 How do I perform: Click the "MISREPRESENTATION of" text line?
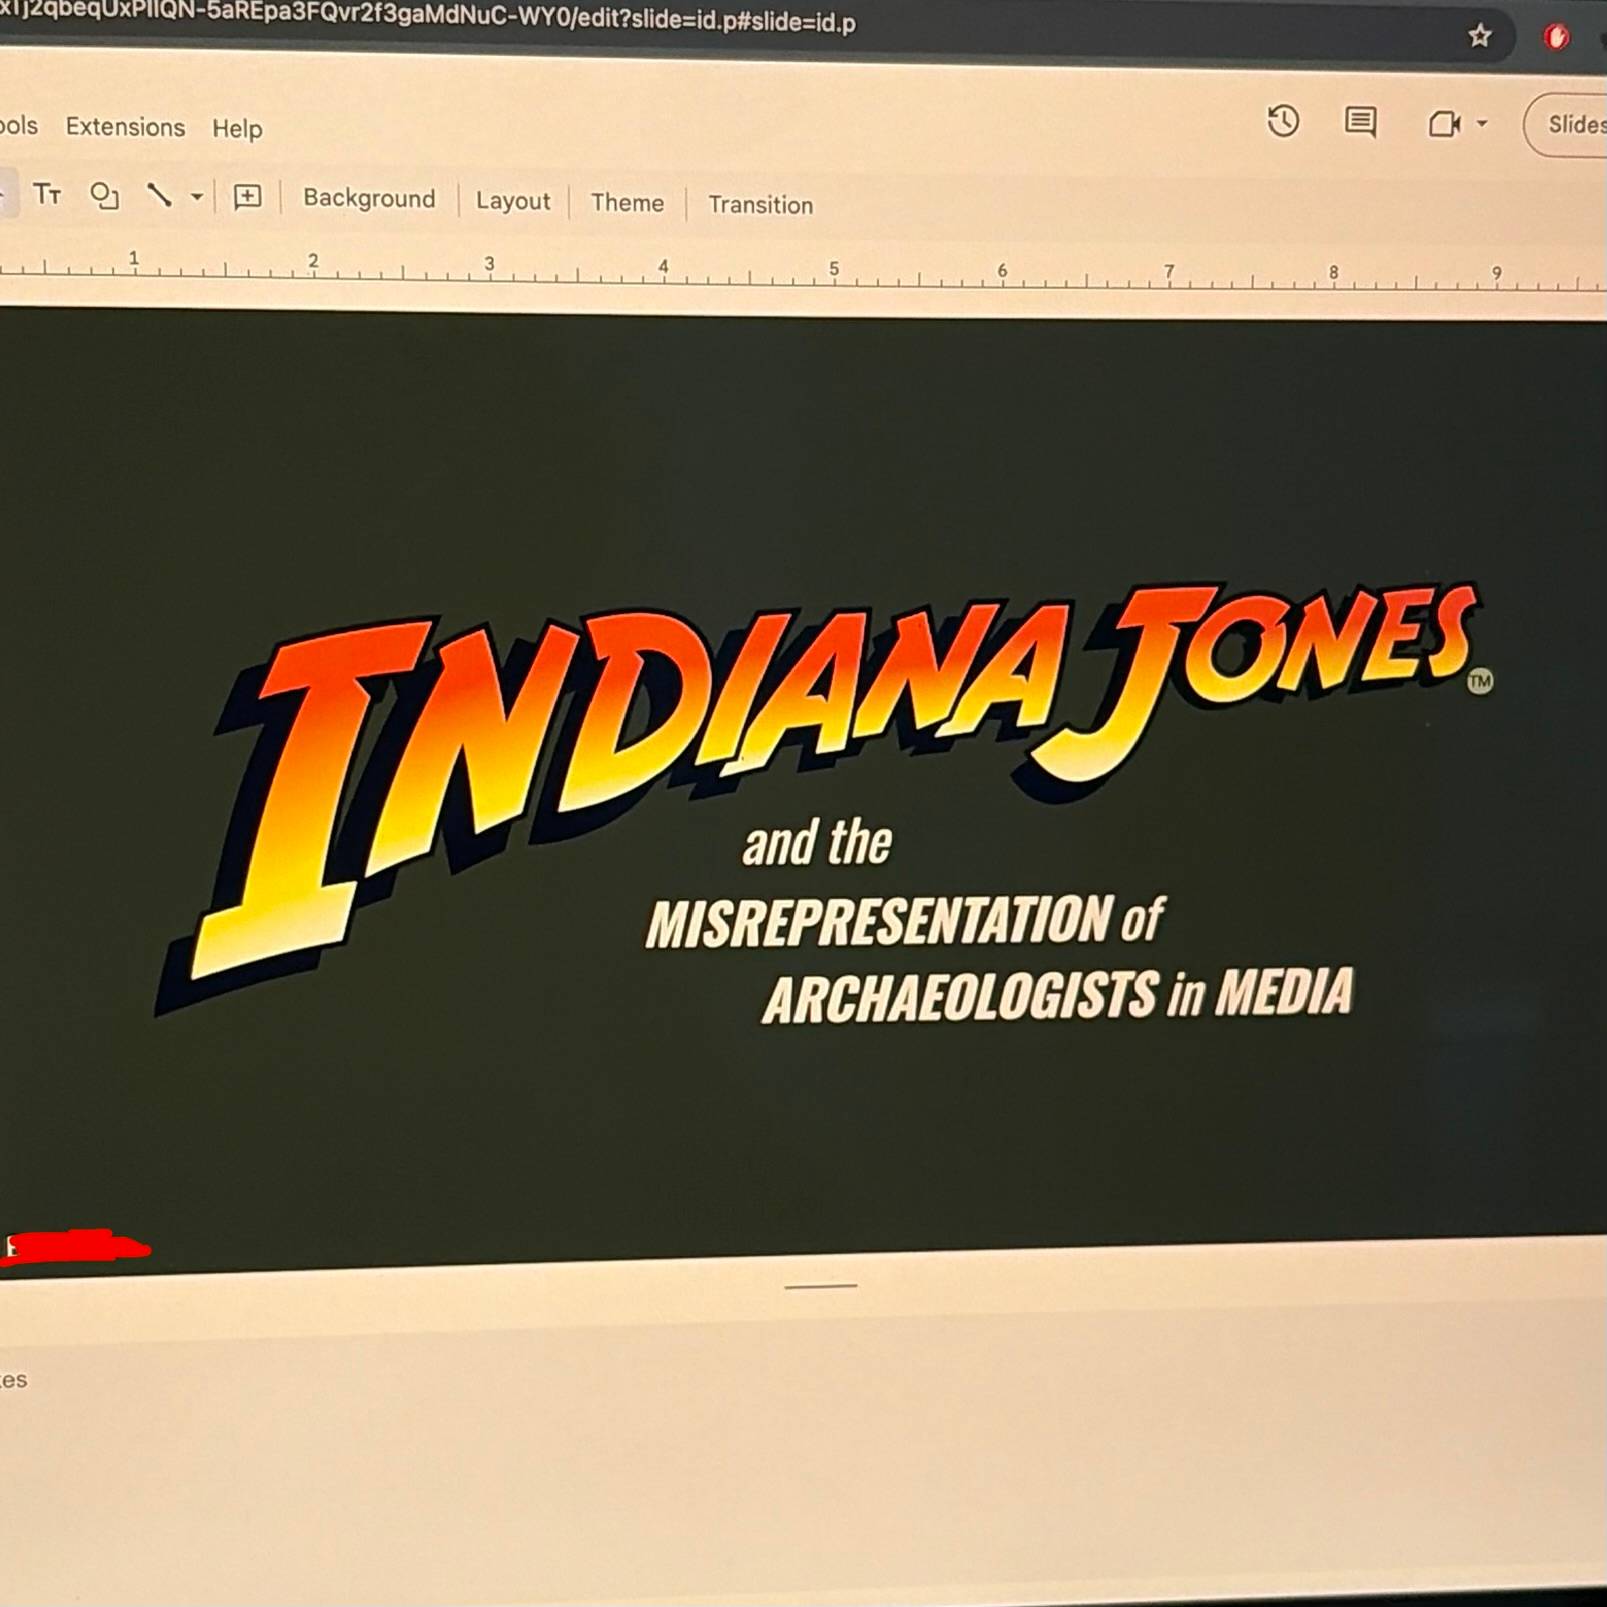[x=905, y=920]
